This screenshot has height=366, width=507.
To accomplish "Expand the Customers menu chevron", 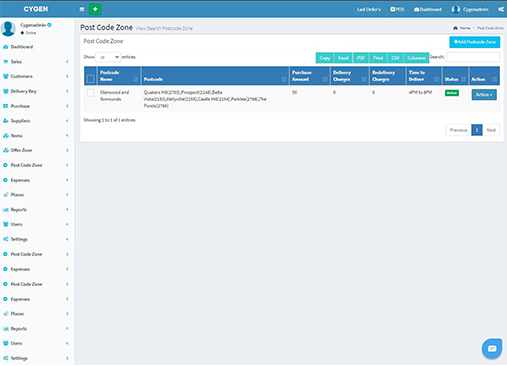I will [x=67, y=76].
